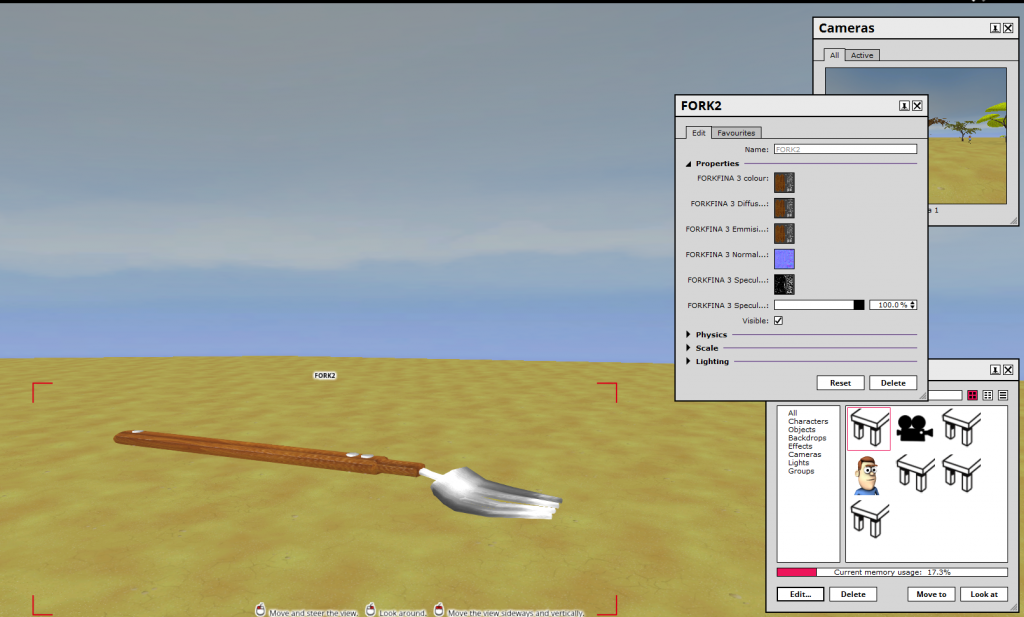Viewport: 1024px width, 617px height.
Task: Select the Groups category filter
Action: click(801, 471)
